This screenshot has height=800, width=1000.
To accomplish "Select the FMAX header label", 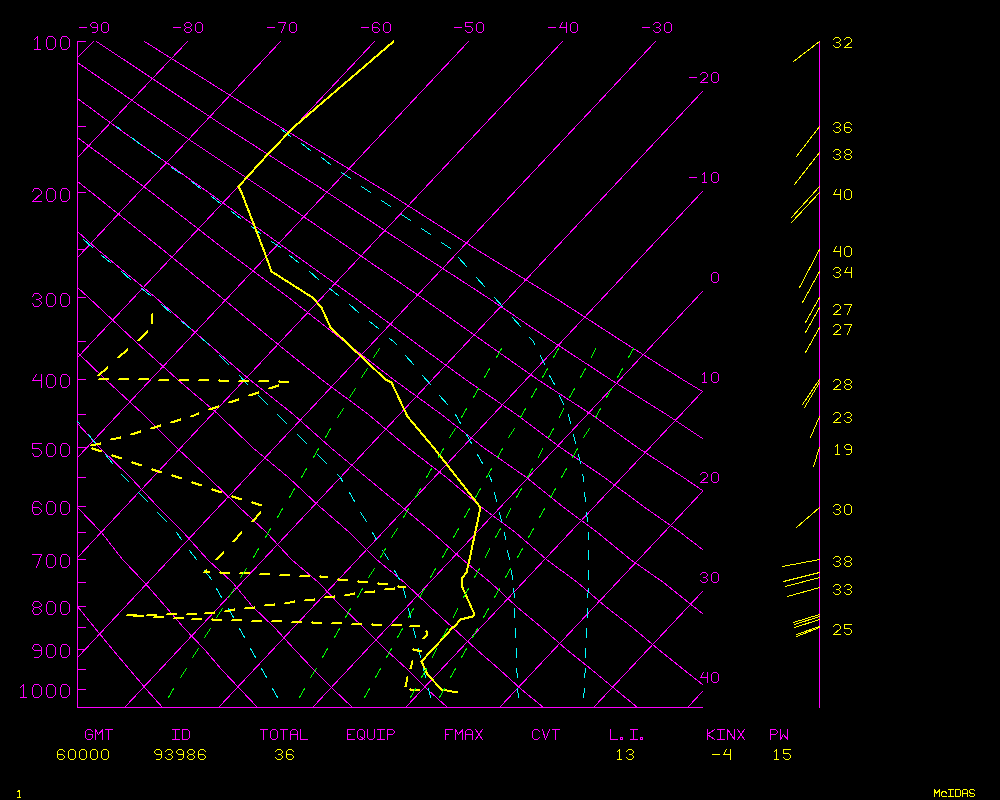I will tap(463, 735).
